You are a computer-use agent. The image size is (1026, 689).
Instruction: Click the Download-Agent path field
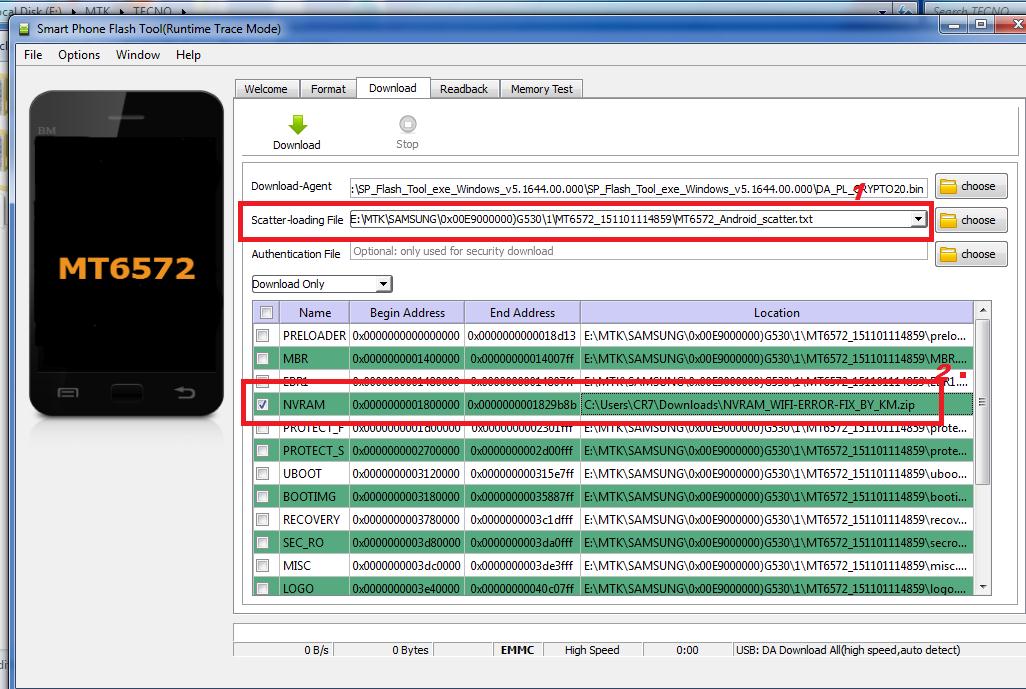click(x=638, y=189)
